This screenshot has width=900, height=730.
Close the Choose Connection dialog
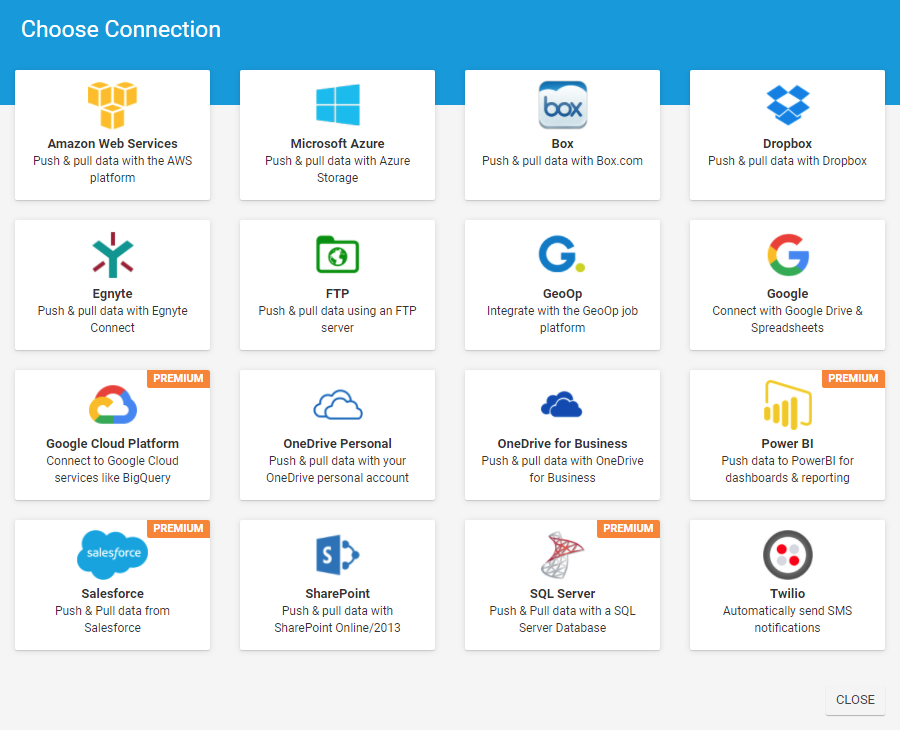tap(855, 700)
